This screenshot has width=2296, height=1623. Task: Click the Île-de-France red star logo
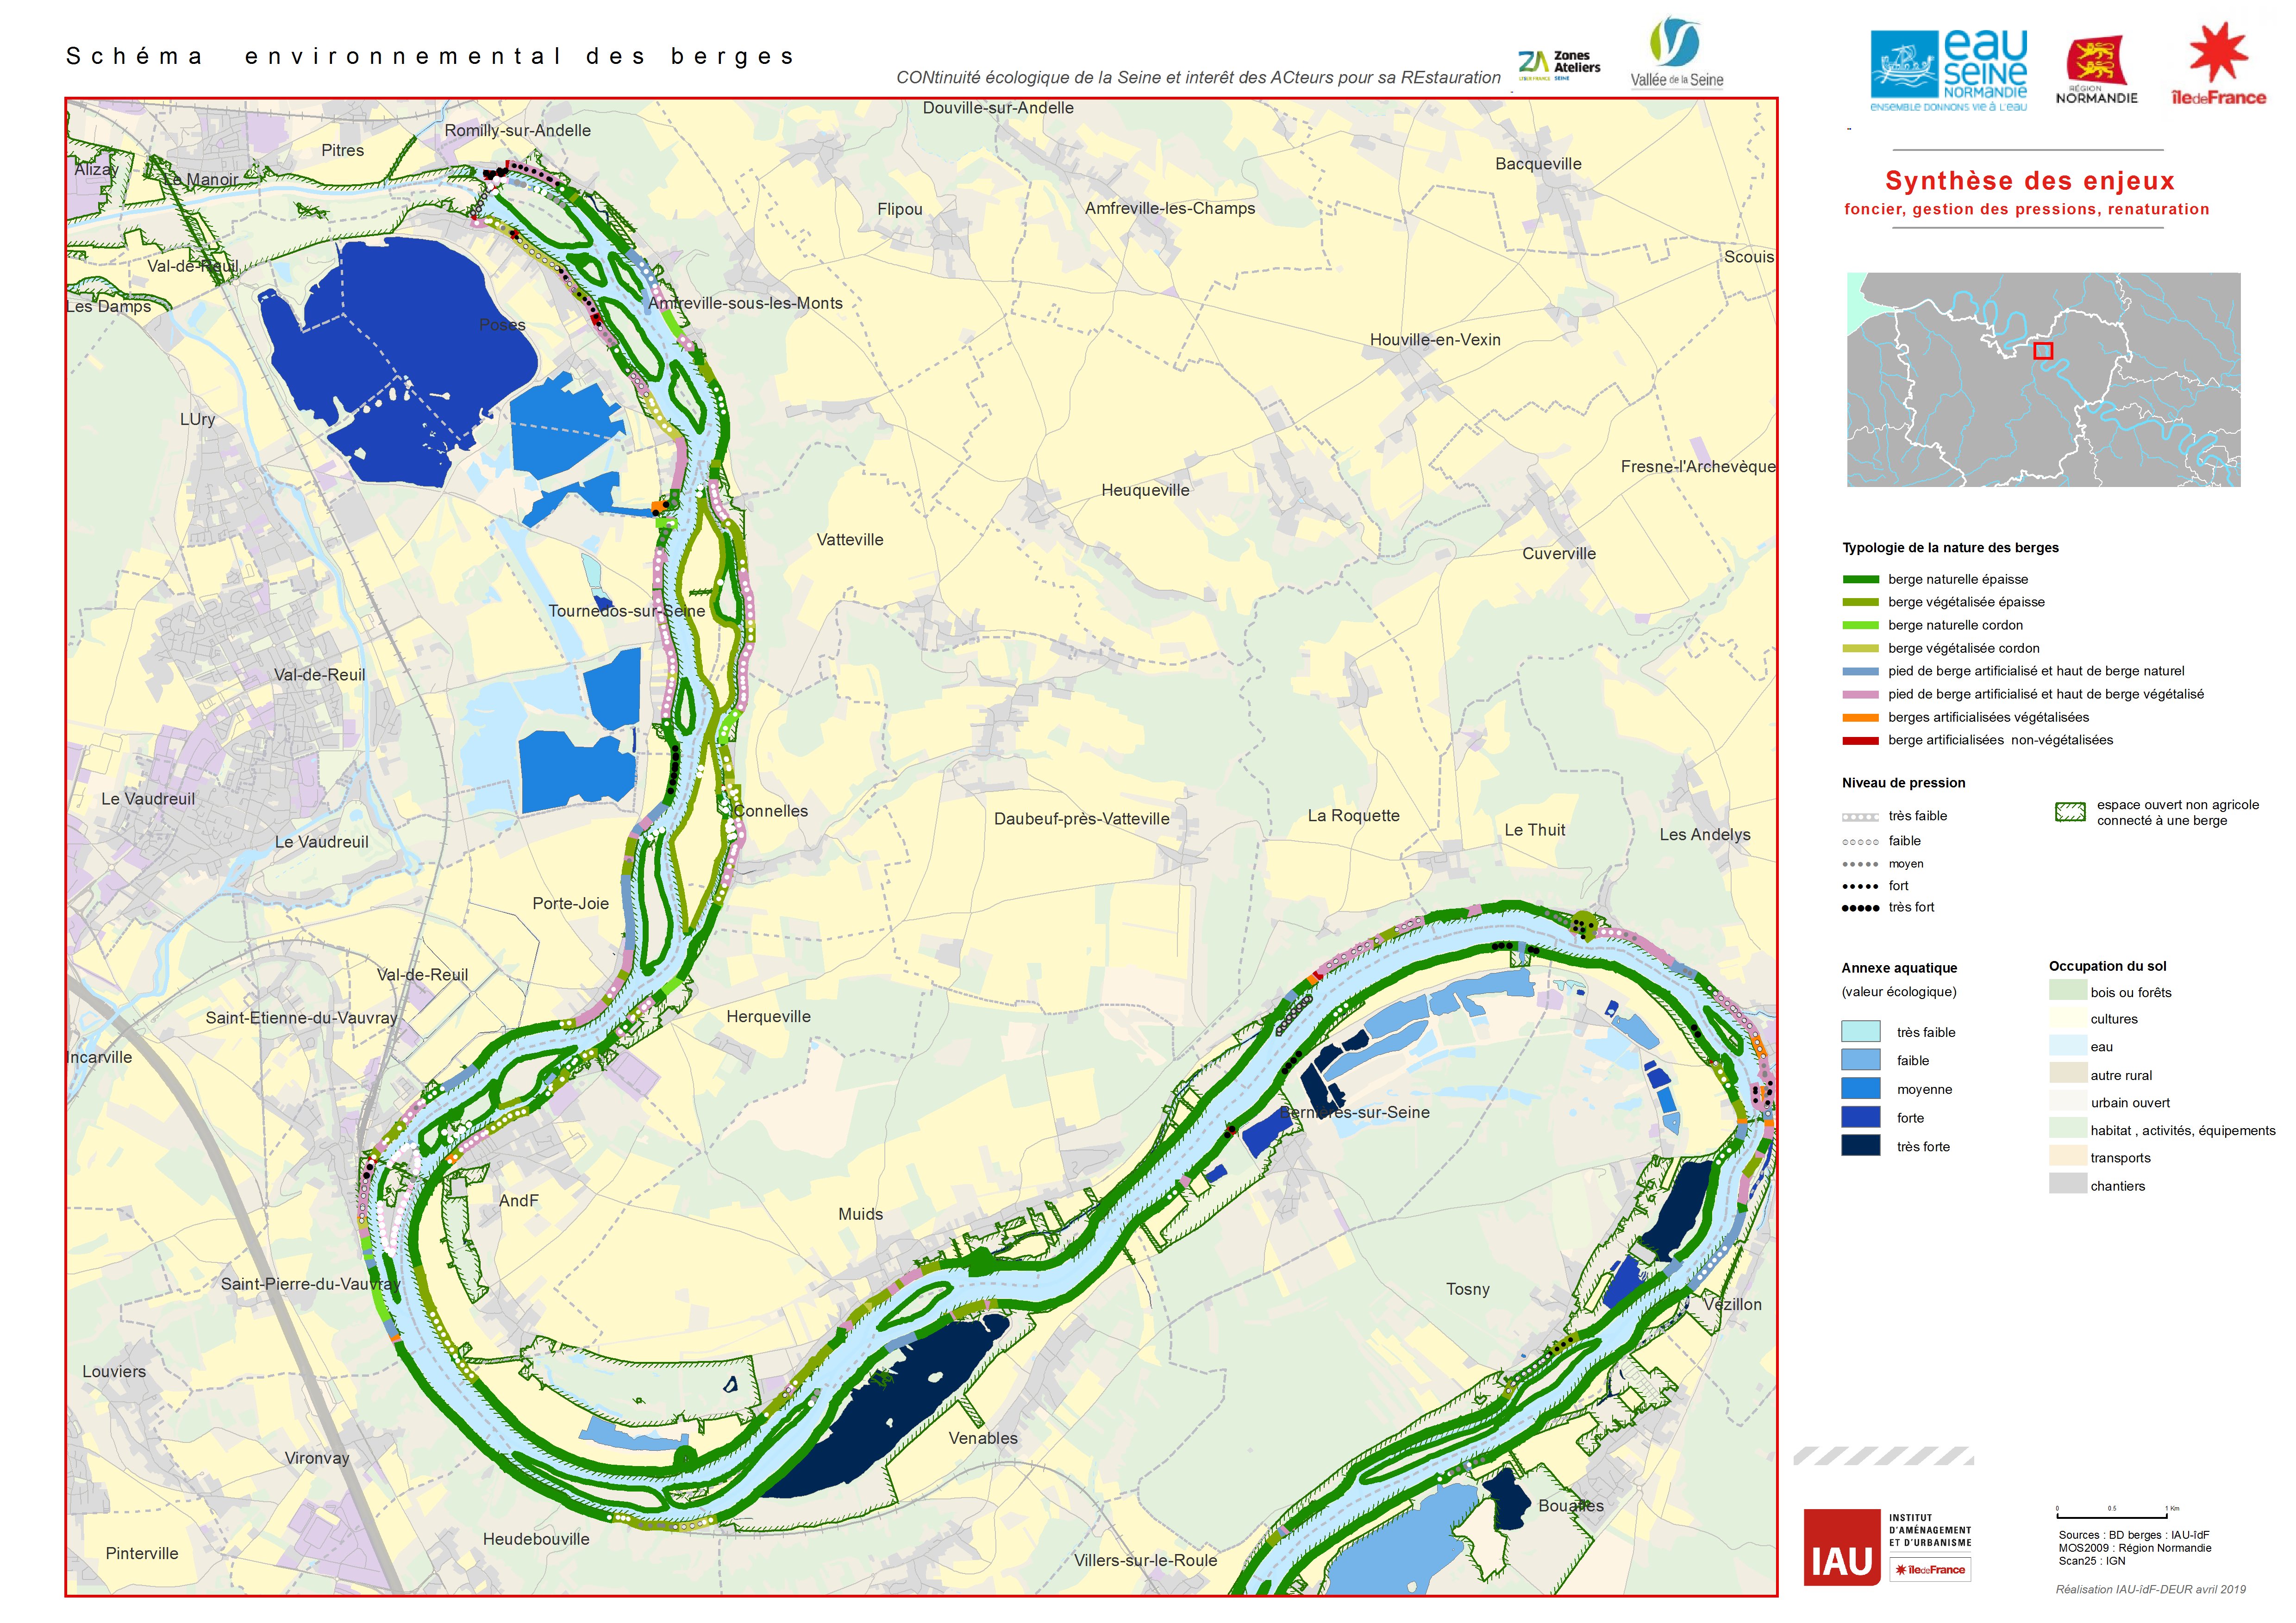click(x=2218, y=63)
